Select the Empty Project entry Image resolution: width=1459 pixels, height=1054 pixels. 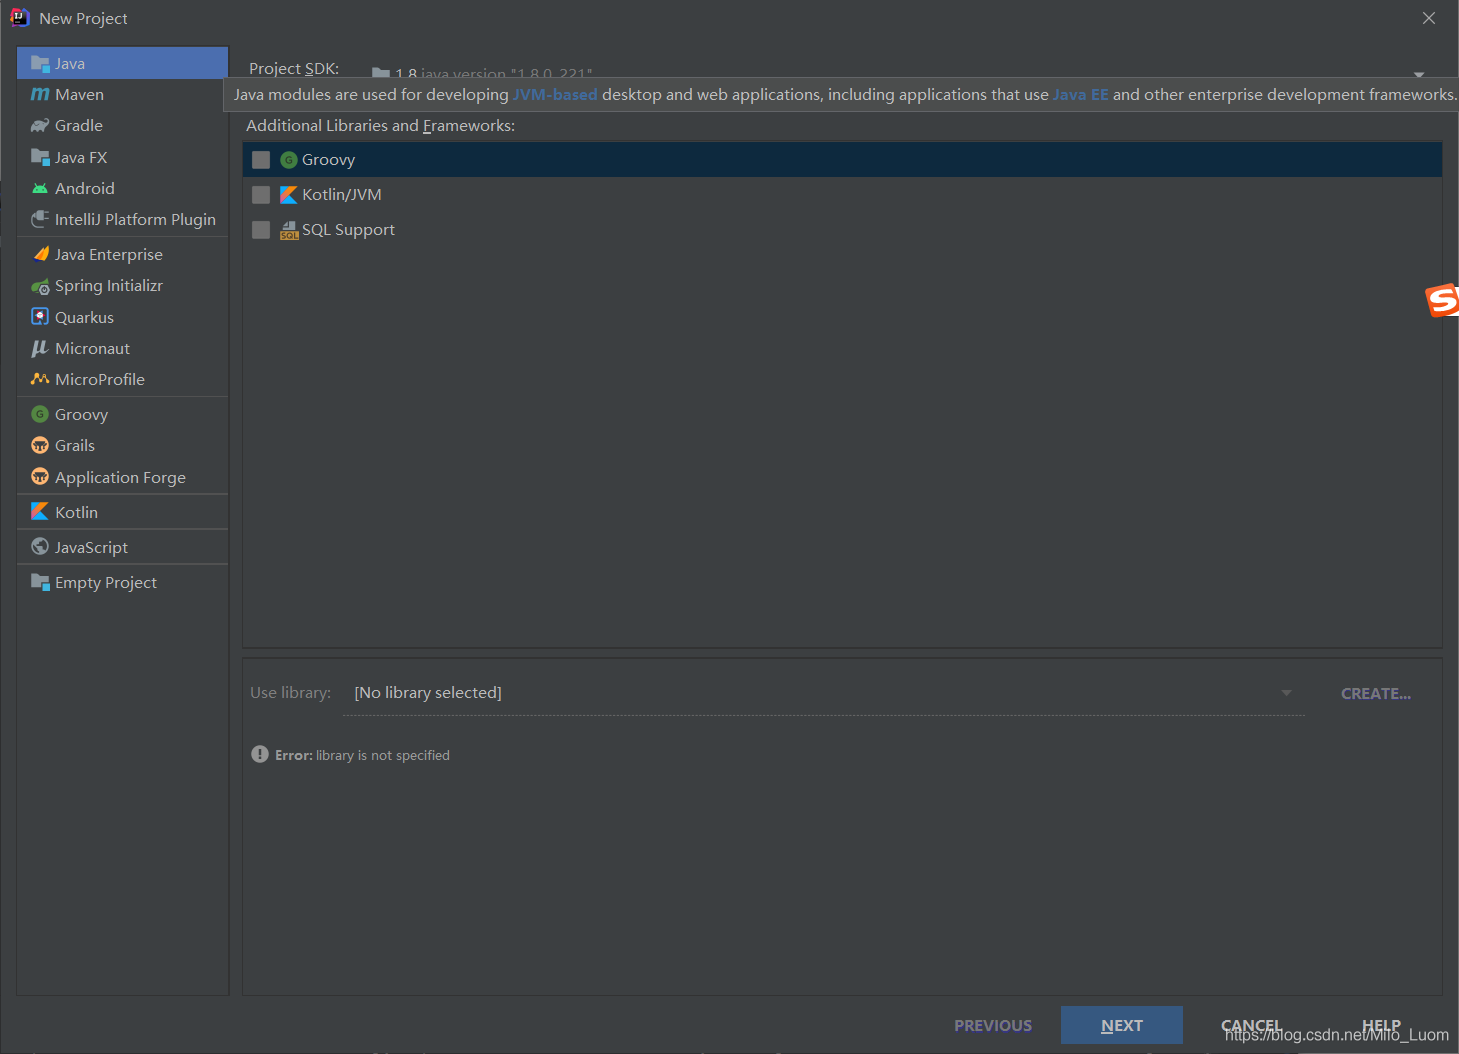point(105,583)
